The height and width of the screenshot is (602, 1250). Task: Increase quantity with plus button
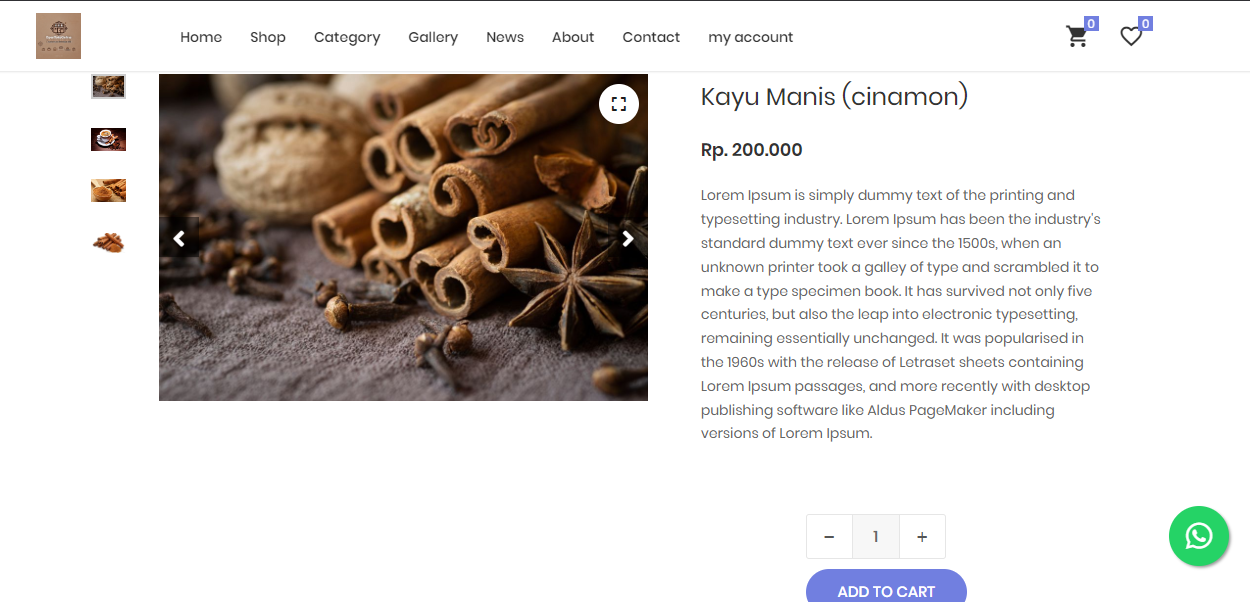coord(922,537)
